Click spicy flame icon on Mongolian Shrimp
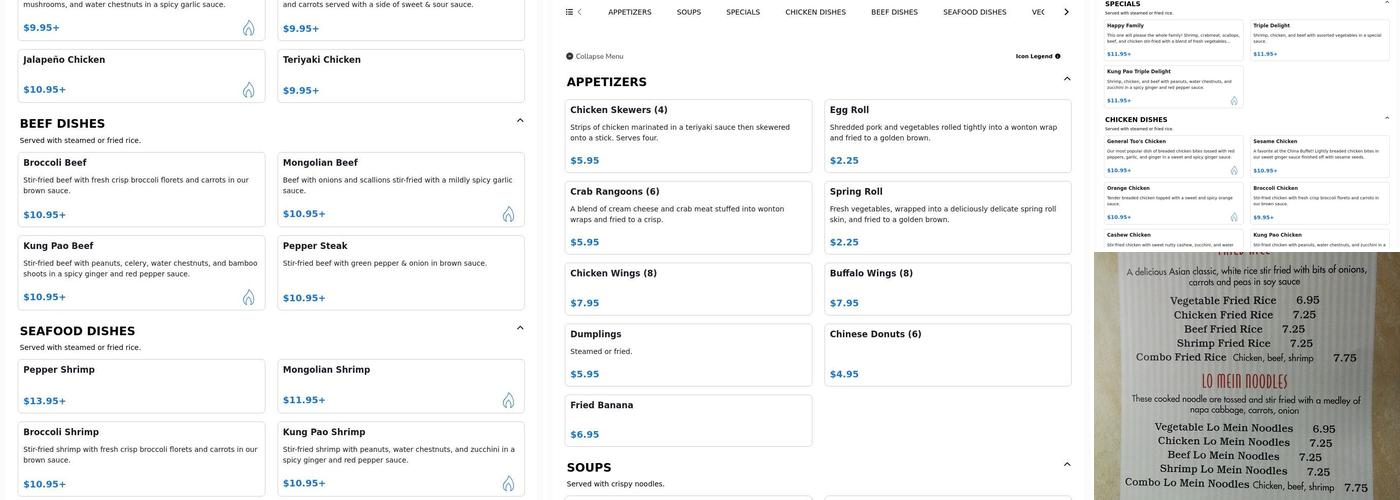Viewport: 1400px width, 500px height. click(x=508, y=400)
